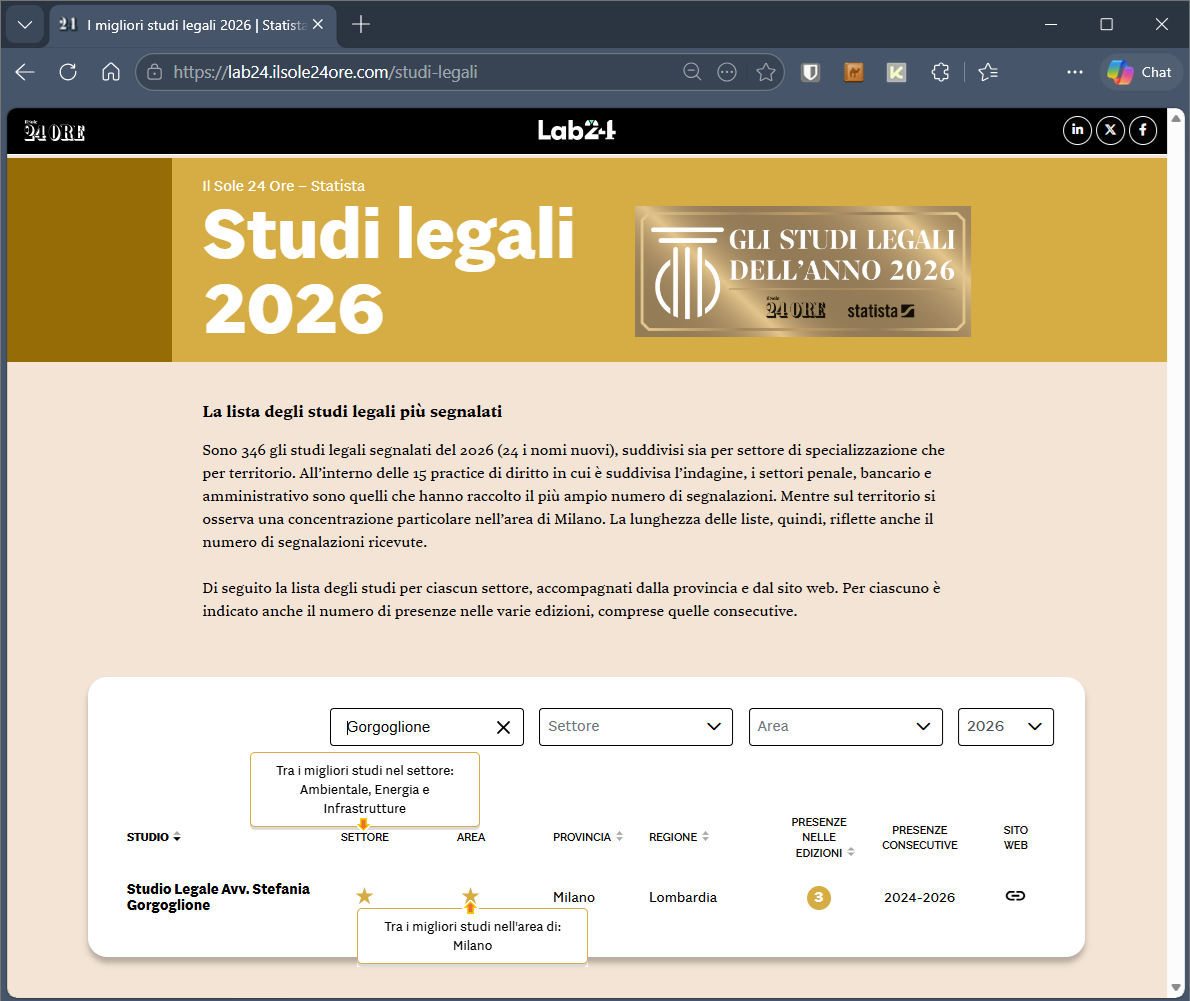Click the Milano province cell
This screenshot has height=1001, width=1190.
pyautogui.click(x=574, y=897)
